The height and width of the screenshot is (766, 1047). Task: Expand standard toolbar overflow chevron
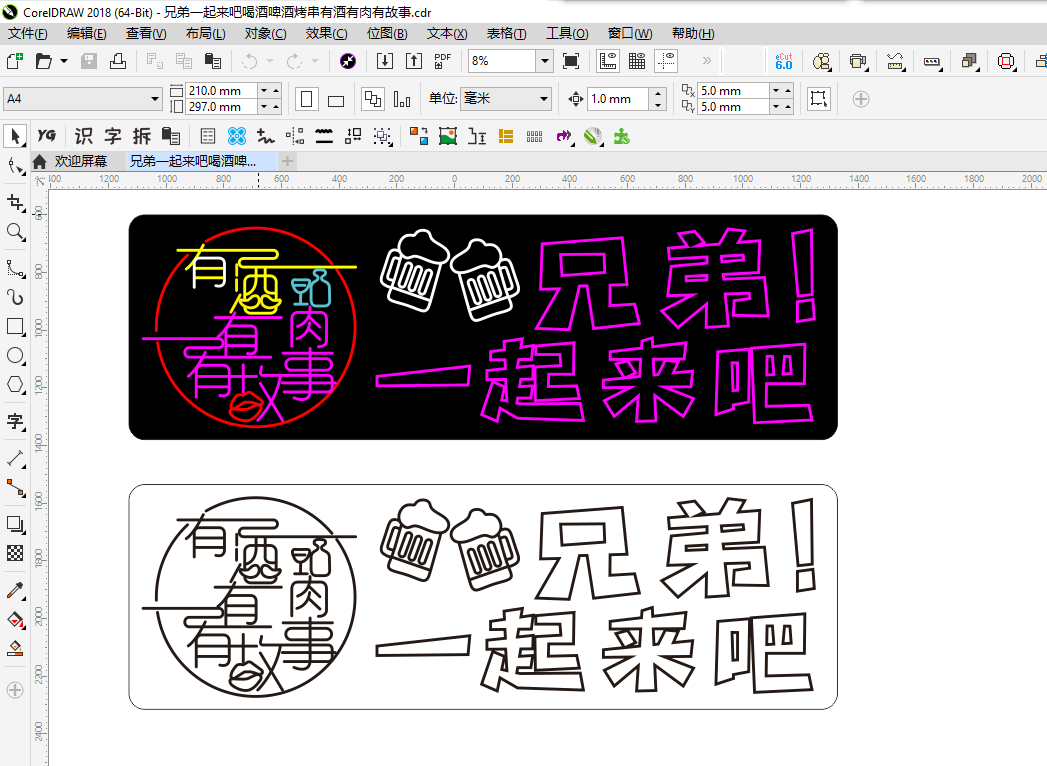[x=706, y=61]
